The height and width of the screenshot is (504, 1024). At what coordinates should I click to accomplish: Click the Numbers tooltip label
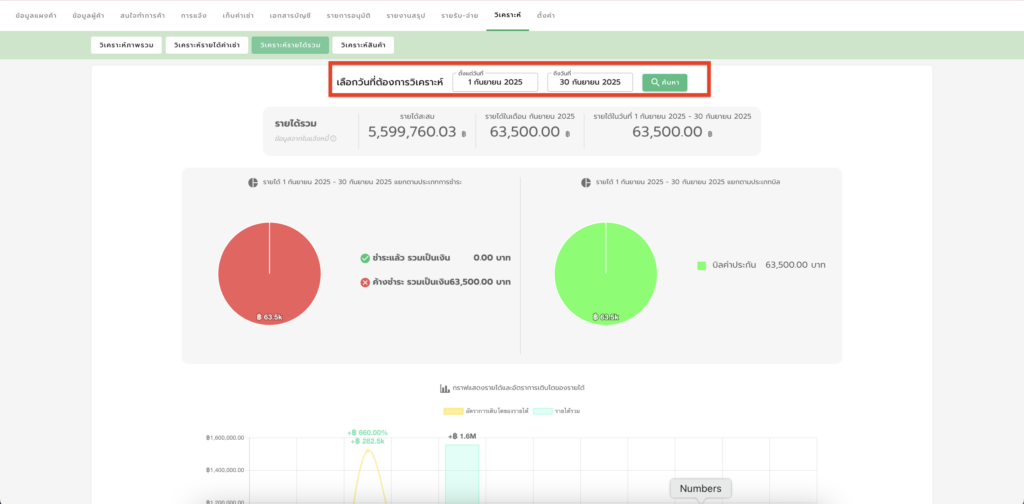tap(701, 488)
